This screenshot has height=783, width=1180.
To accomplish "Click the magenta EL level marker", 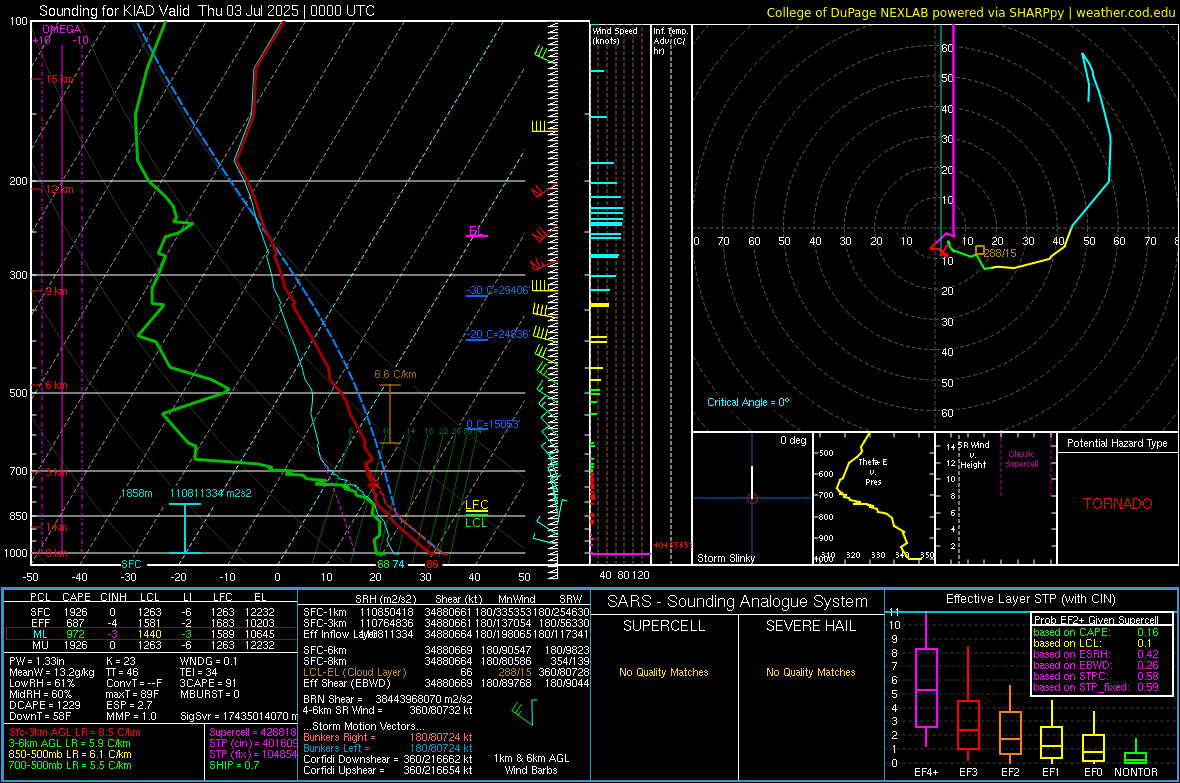I will click(476, 232).
